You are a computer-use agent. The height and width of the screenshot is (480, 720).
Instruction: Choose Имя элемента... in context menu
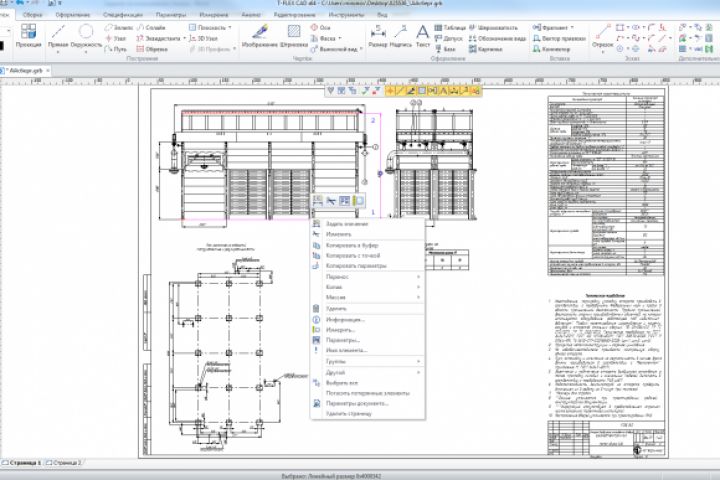click(x=367, y=350)
